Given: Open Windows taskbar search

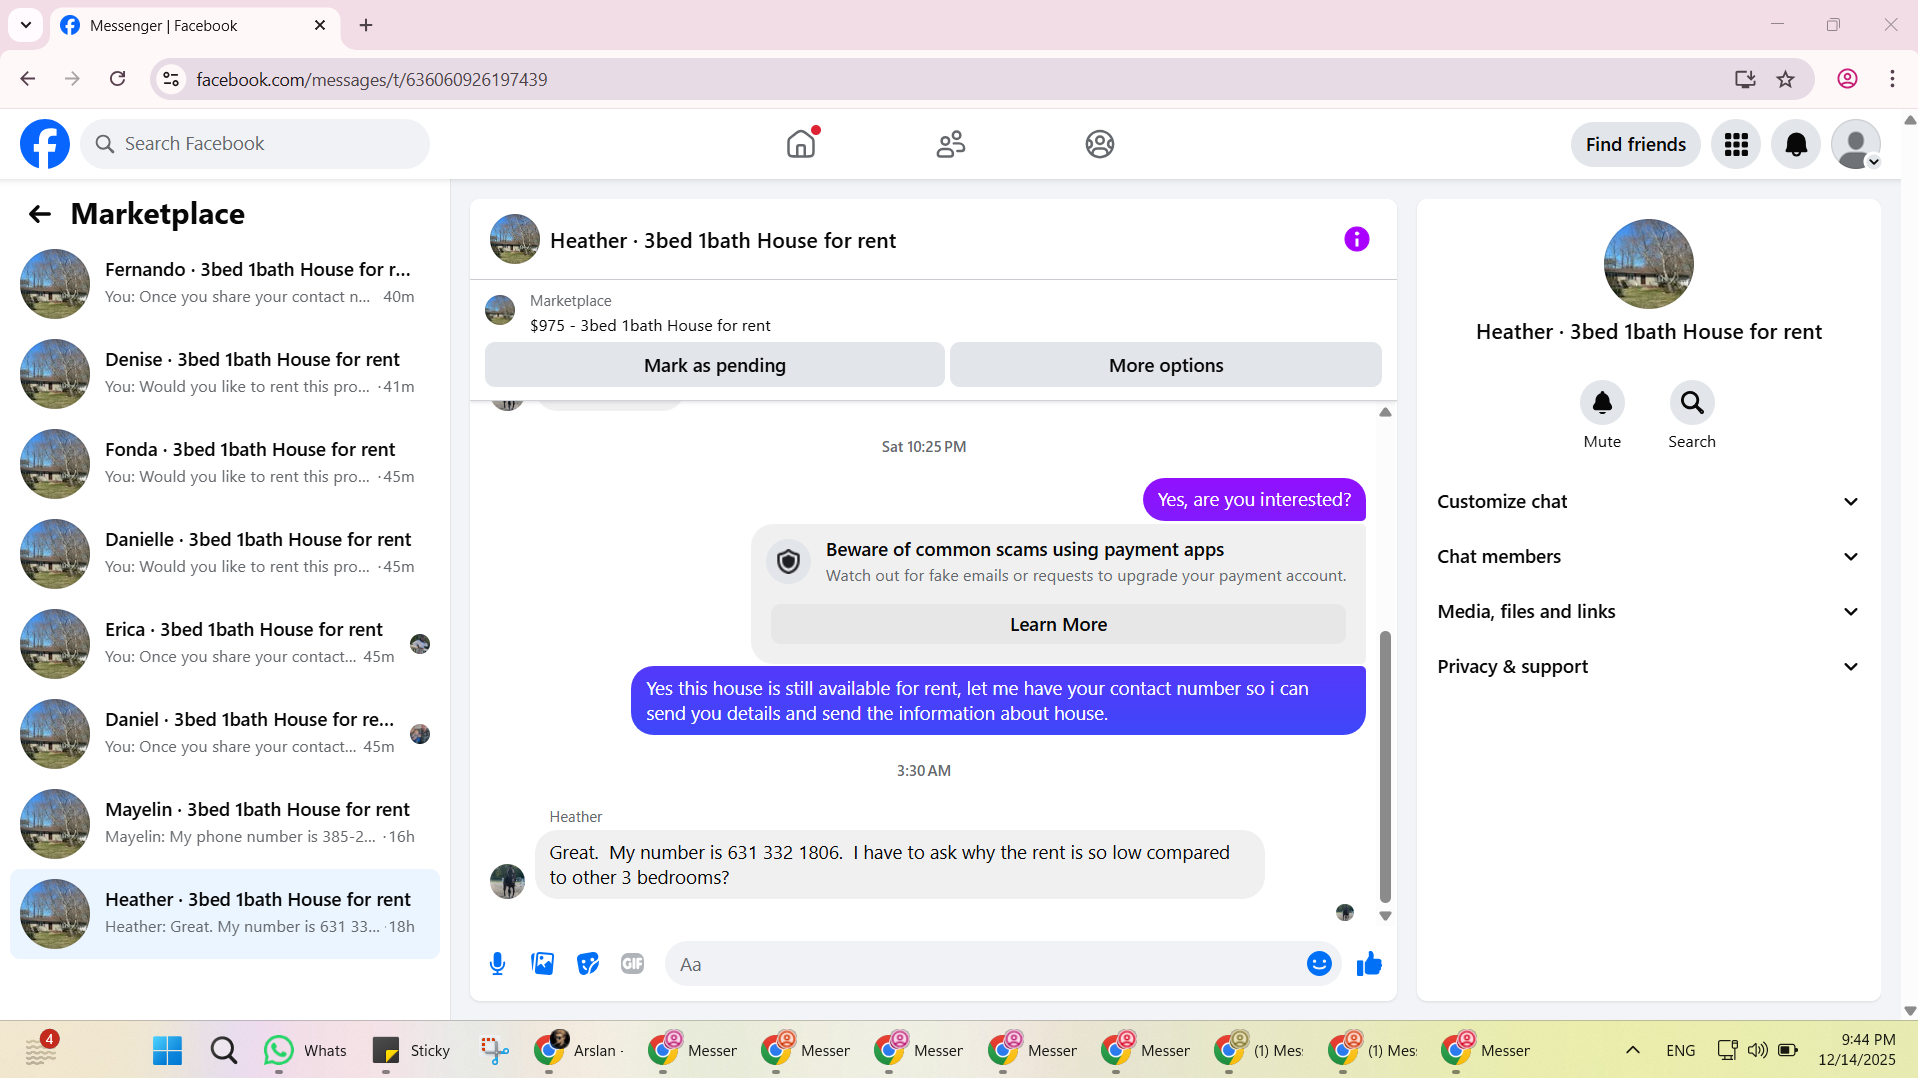Looking at the screenshot, I should coord(223,1050).
